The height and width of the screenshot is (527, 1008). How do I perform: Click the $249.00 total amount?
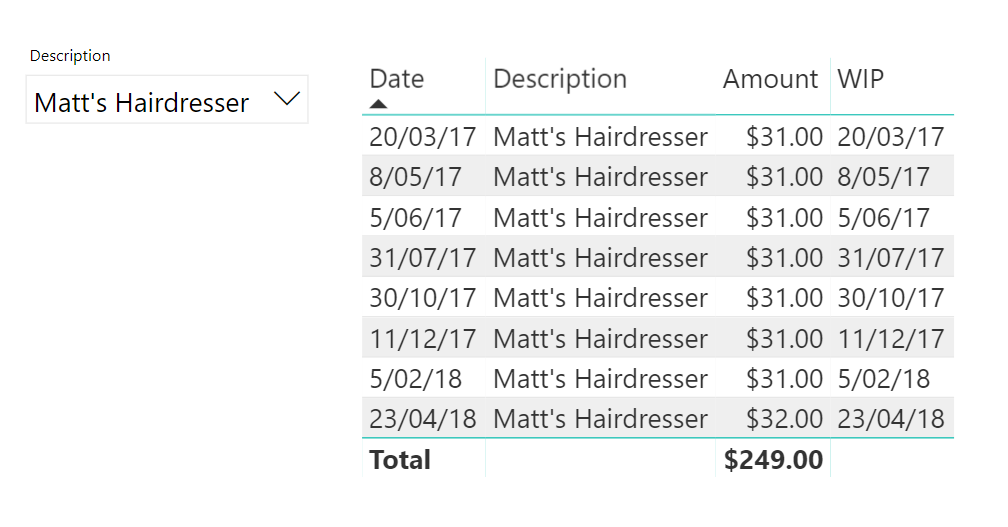(x=773, y=460)
